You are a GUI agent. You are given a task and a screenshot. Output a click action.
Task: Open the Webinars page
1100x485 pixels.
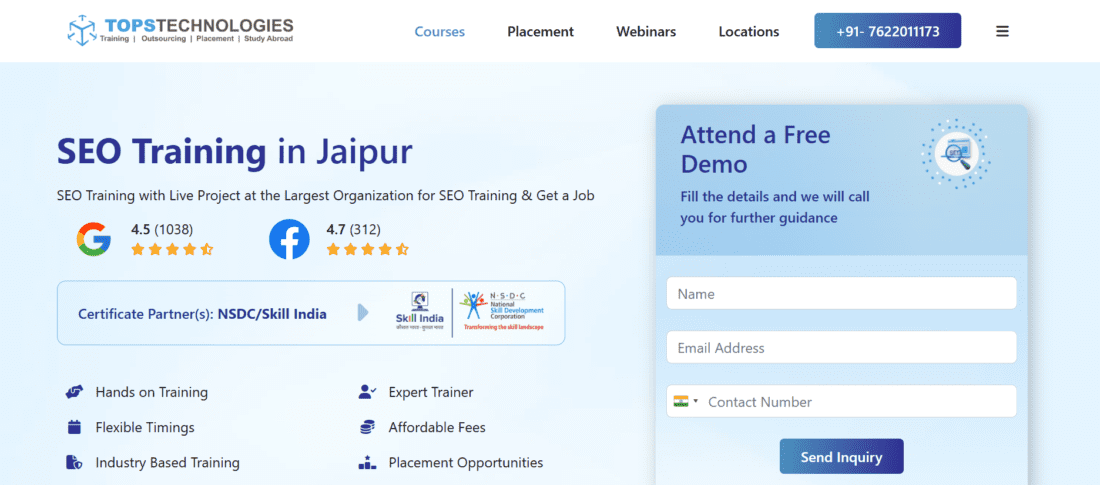coord(646,31)
